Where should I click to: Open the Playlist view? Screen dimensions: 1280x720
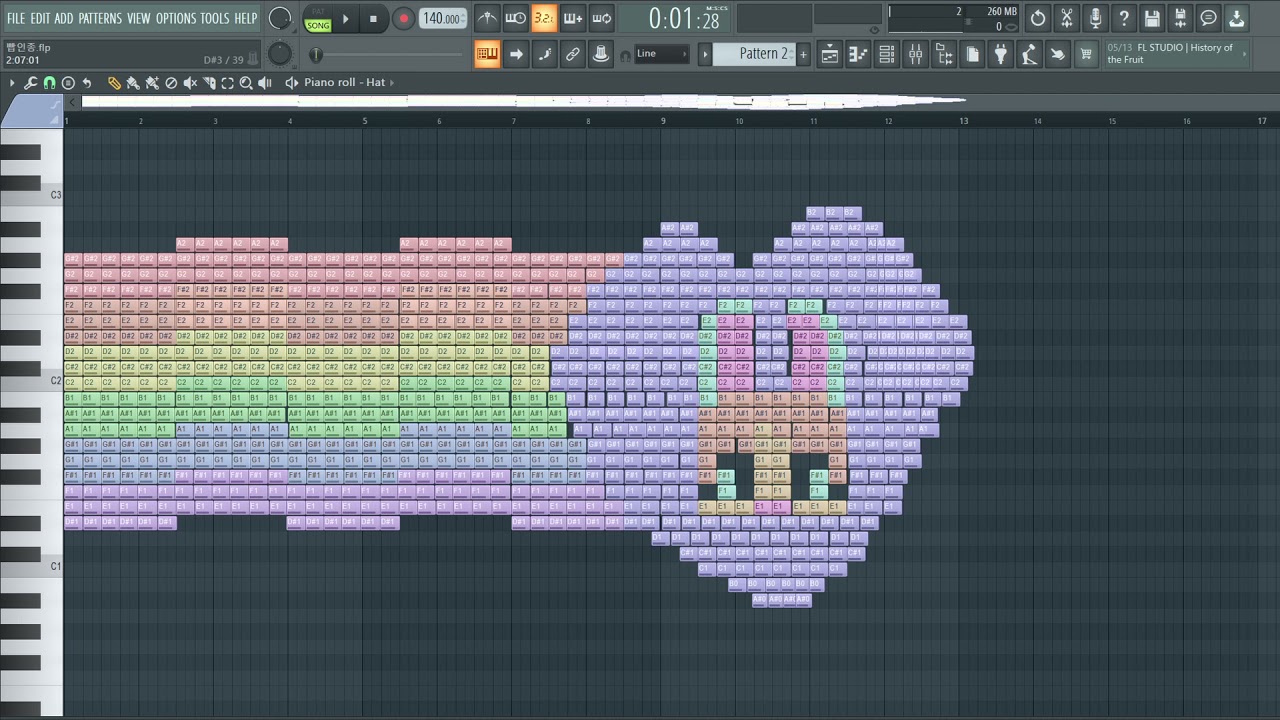(x=830, y=54)
